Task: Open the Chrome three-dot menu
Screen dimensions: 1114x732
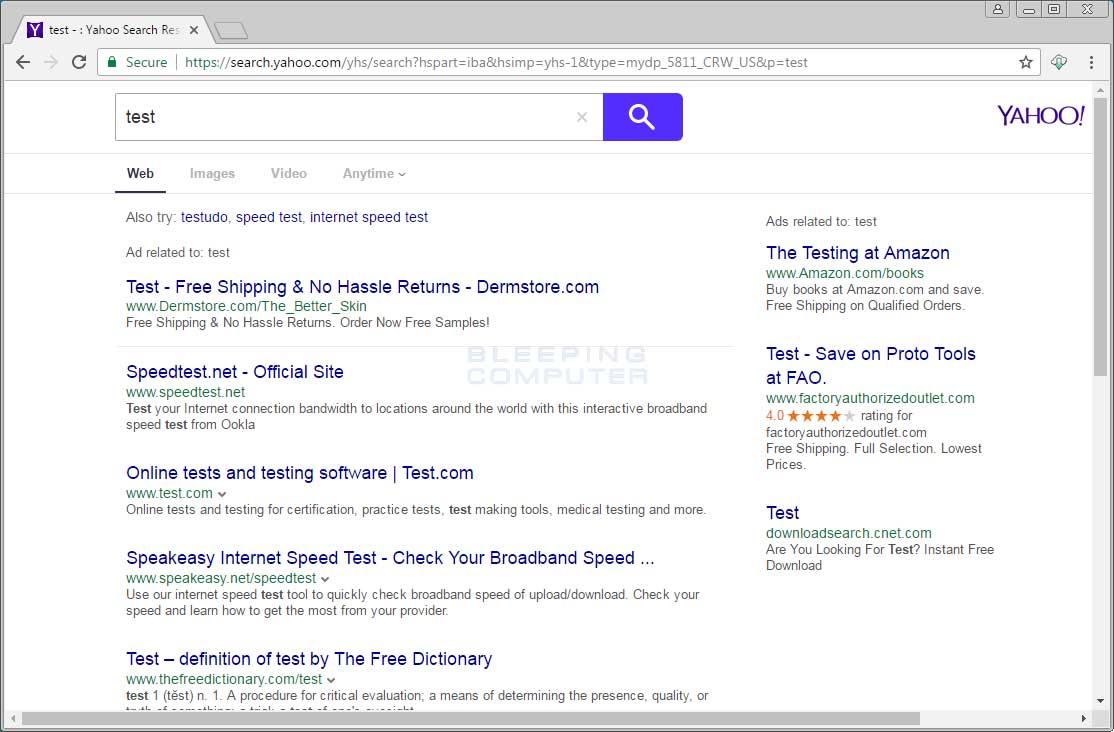Action: pos(1091,63)
